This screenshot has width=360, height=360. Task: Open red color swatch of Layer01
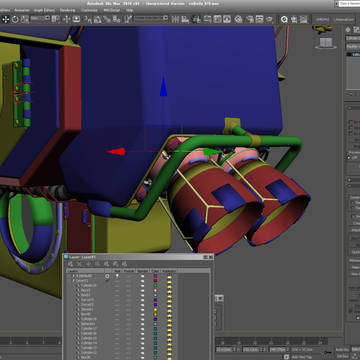tap(155, 281)
